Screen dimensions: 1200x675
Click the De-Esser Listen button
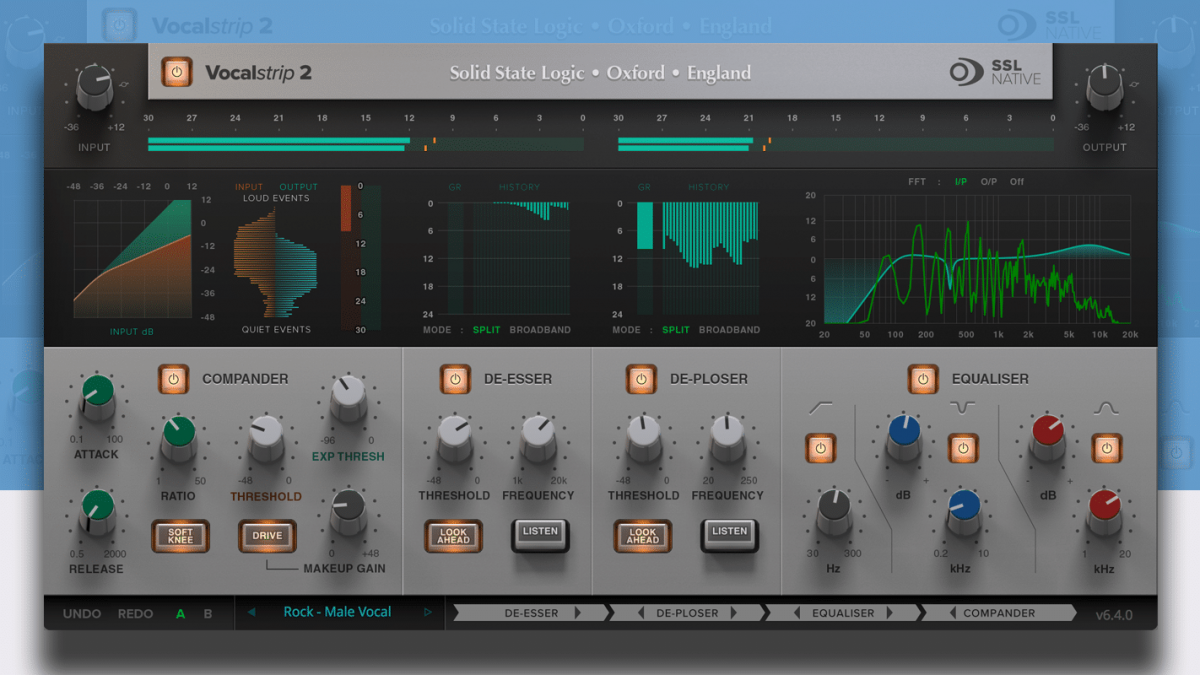pos(540,535)
